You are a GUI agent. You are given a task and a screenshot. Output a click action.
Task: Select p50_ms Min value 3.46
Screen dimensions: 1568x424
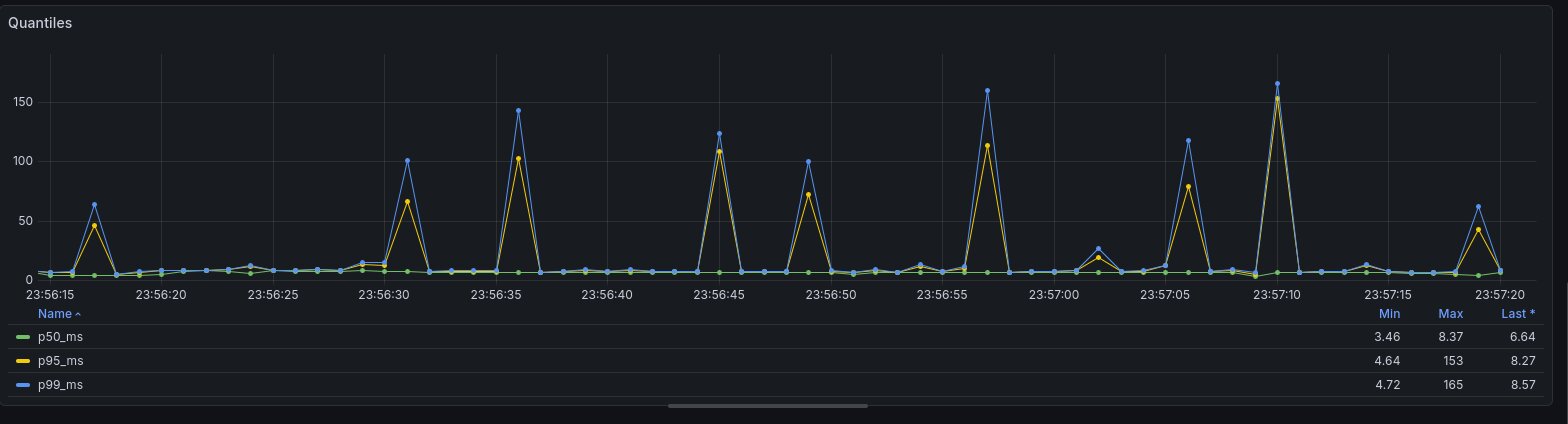click(1388, 337)
